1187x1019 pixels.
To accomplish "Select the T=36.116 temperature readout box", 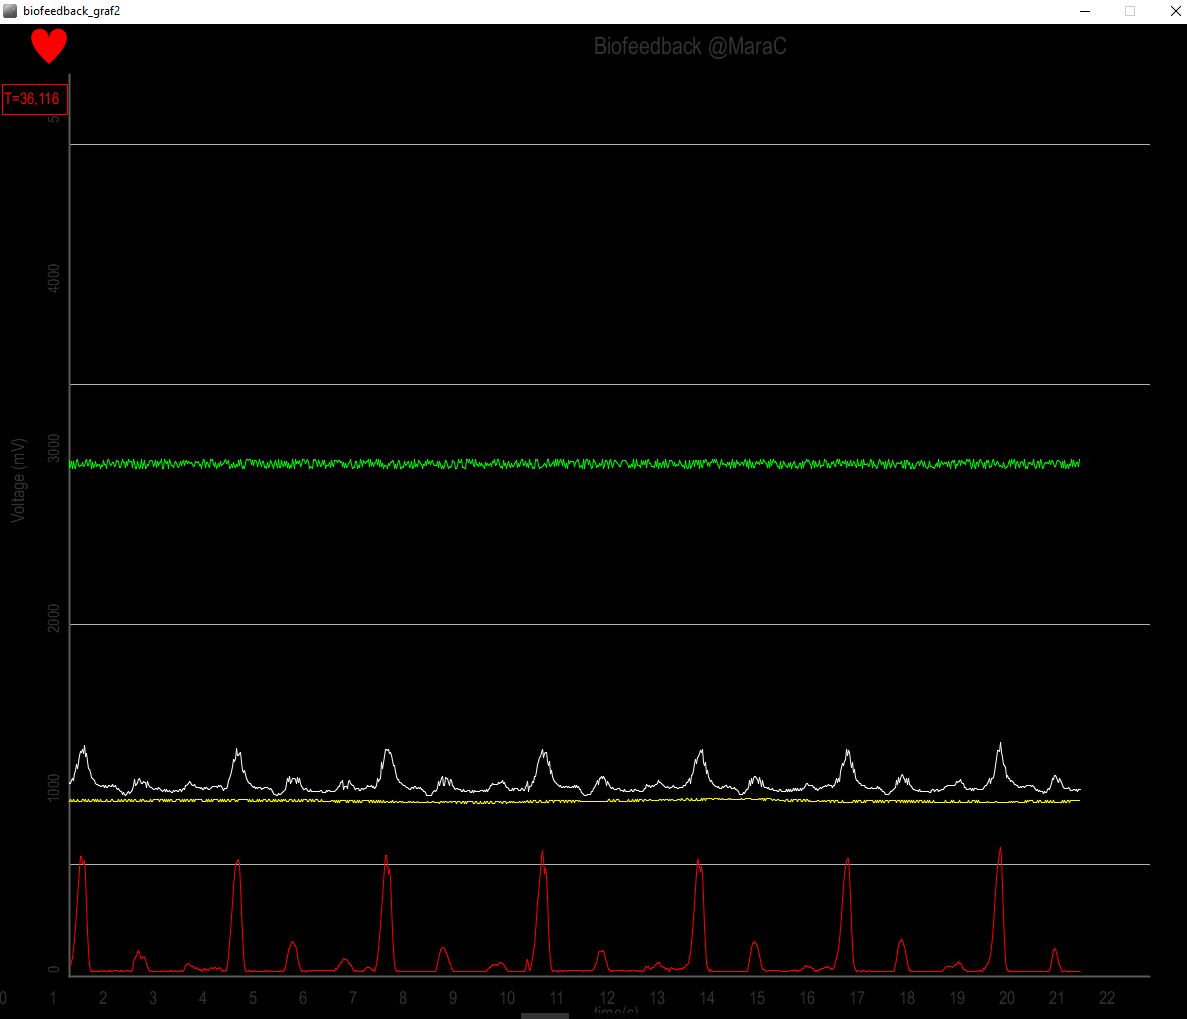I will tap(35, 99).
